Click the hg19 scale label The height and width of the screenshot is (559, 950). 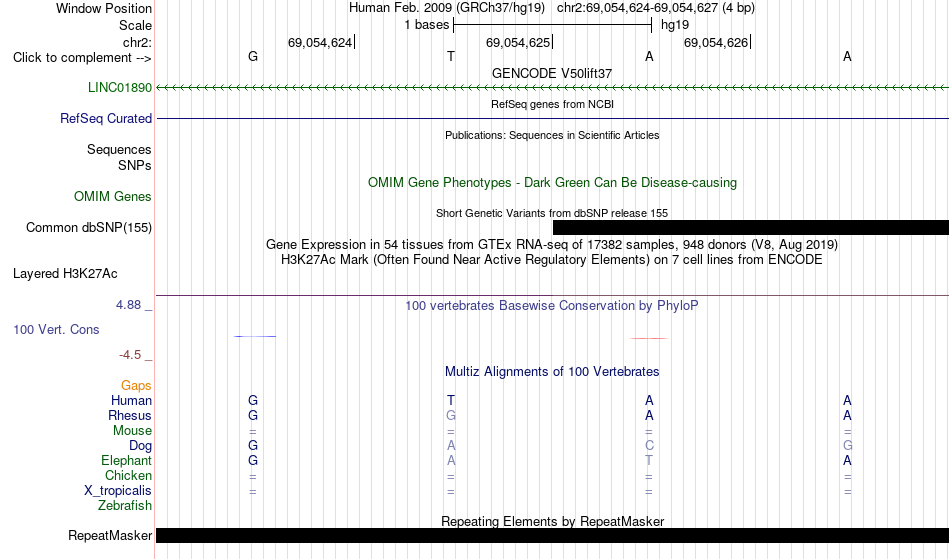[675, 25]
